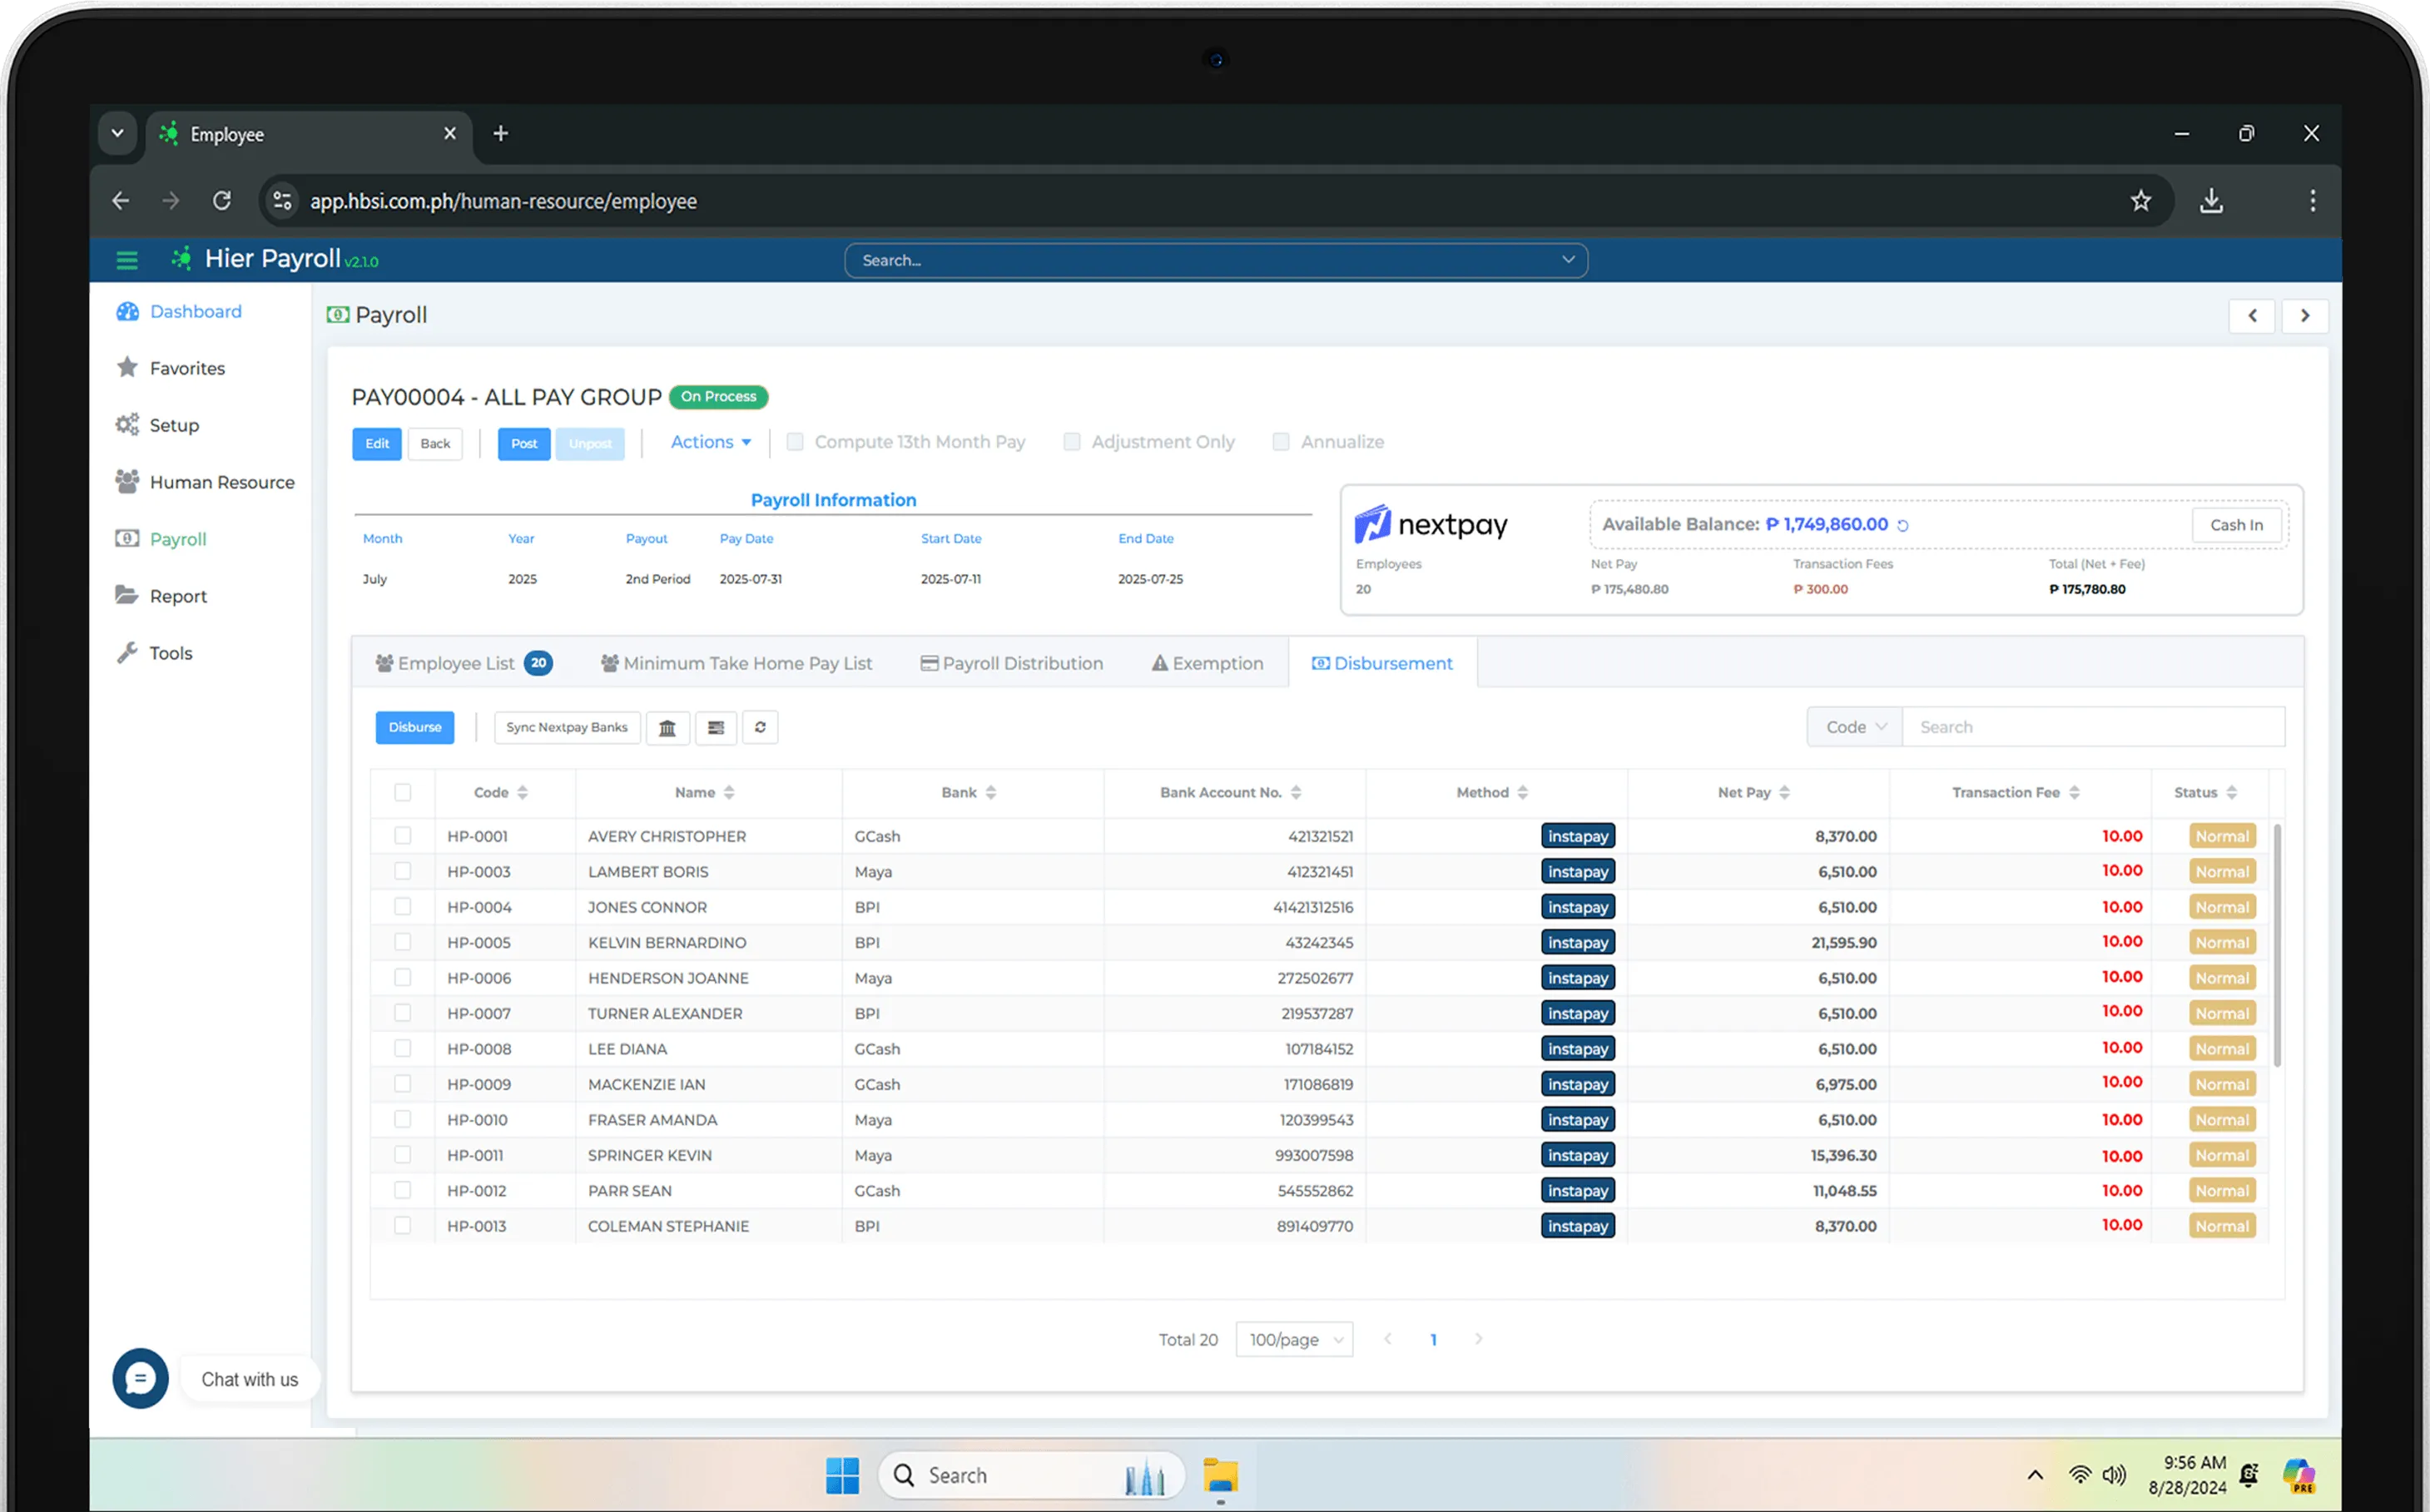Image resolution: width=2430 pixels, height=1512 pixels.
Task: Open the hamburger menu in Hier Payroll header
Action: (127, 260)
